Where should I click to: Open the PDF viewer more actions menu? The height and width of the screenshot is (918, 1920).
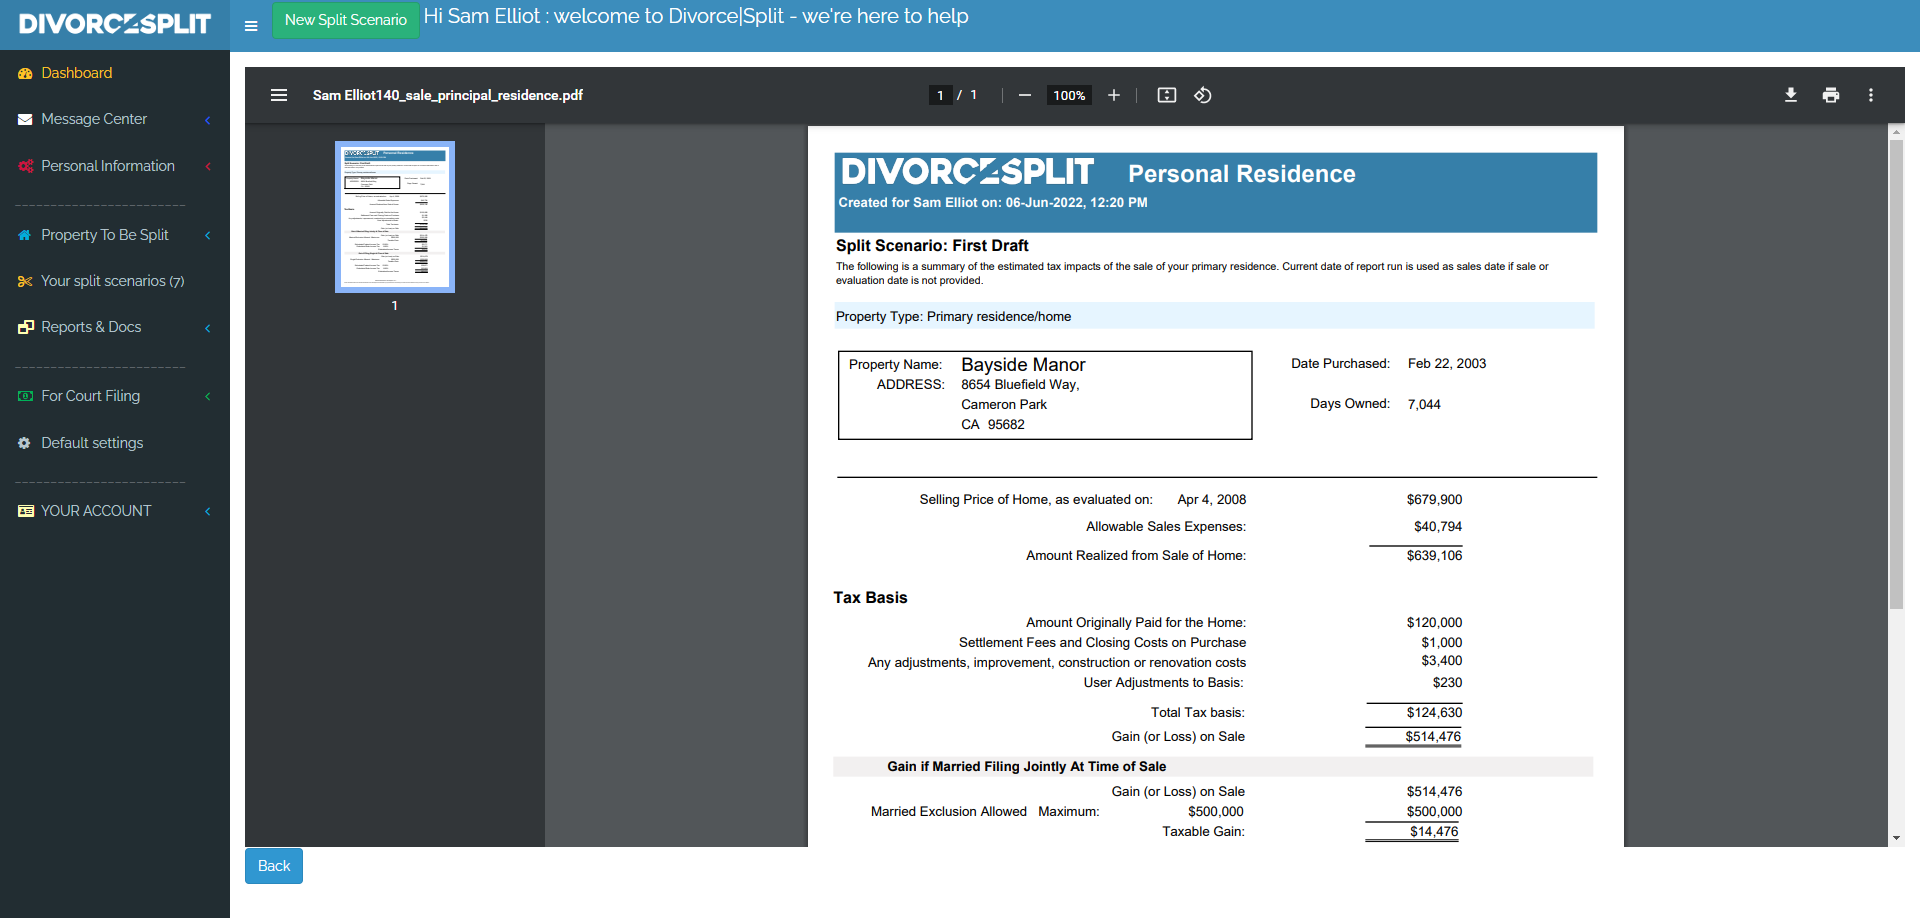1870,95
